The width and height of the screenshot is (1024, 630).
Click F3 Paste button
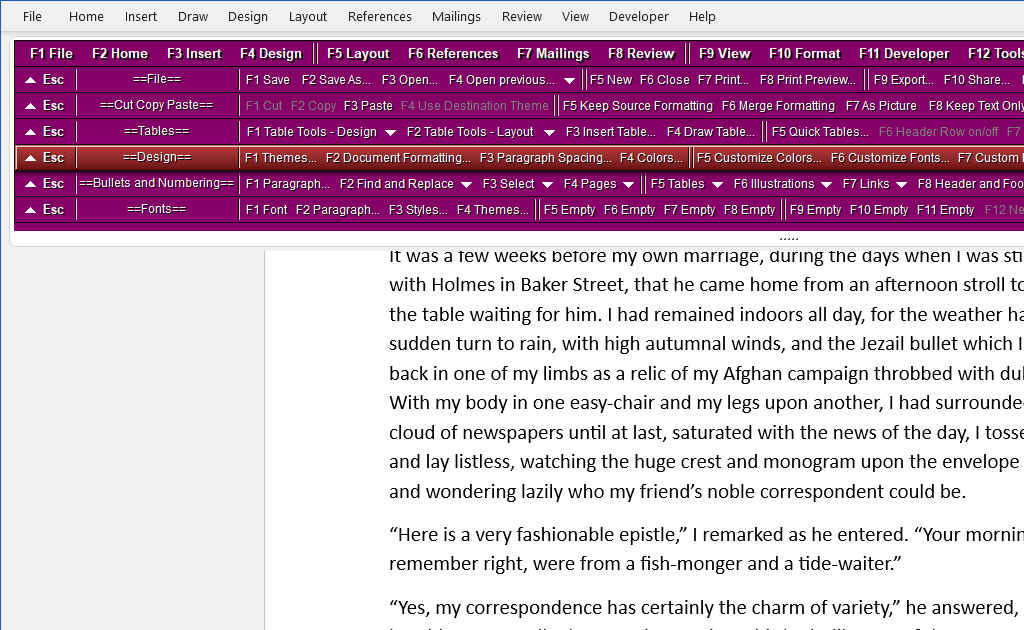click(x=368, y=106)
